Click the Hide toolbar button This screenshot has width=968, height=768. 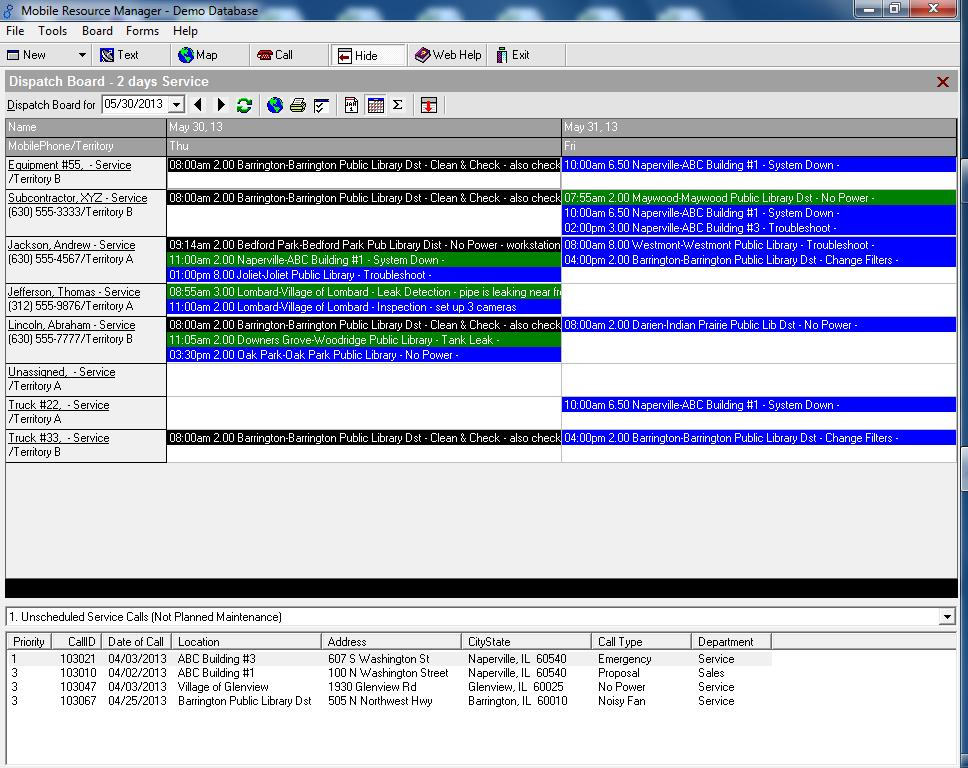(x=367, y=56)
